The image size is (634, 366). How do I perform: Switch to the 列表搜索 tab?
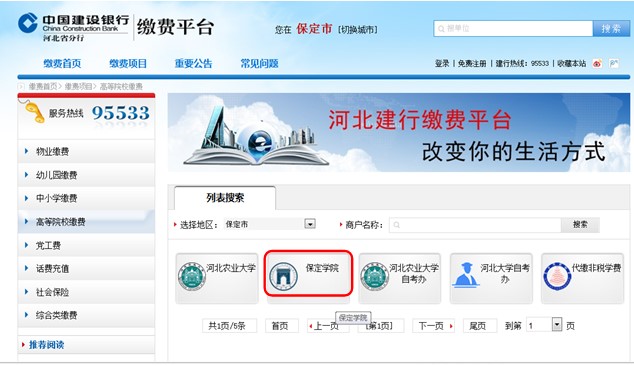pos(225,198)
